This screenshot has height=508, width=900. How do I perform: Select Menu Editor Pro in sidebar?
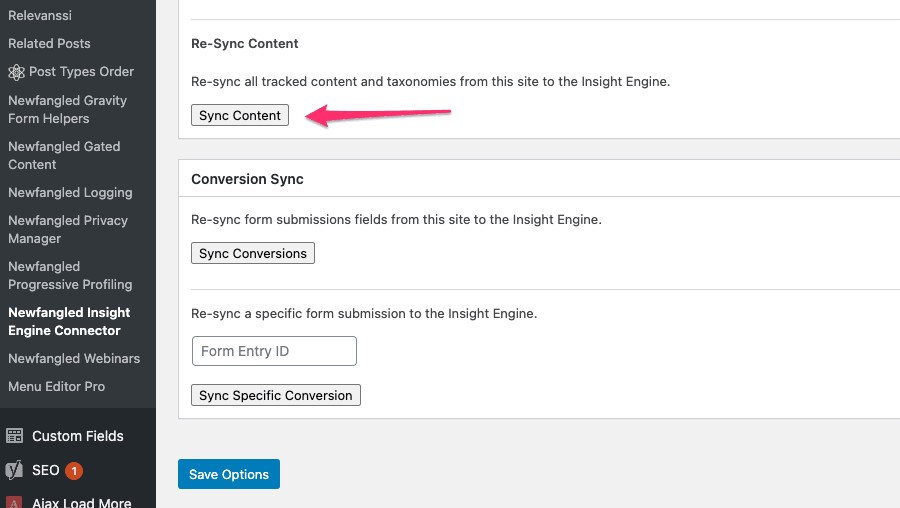56,386
